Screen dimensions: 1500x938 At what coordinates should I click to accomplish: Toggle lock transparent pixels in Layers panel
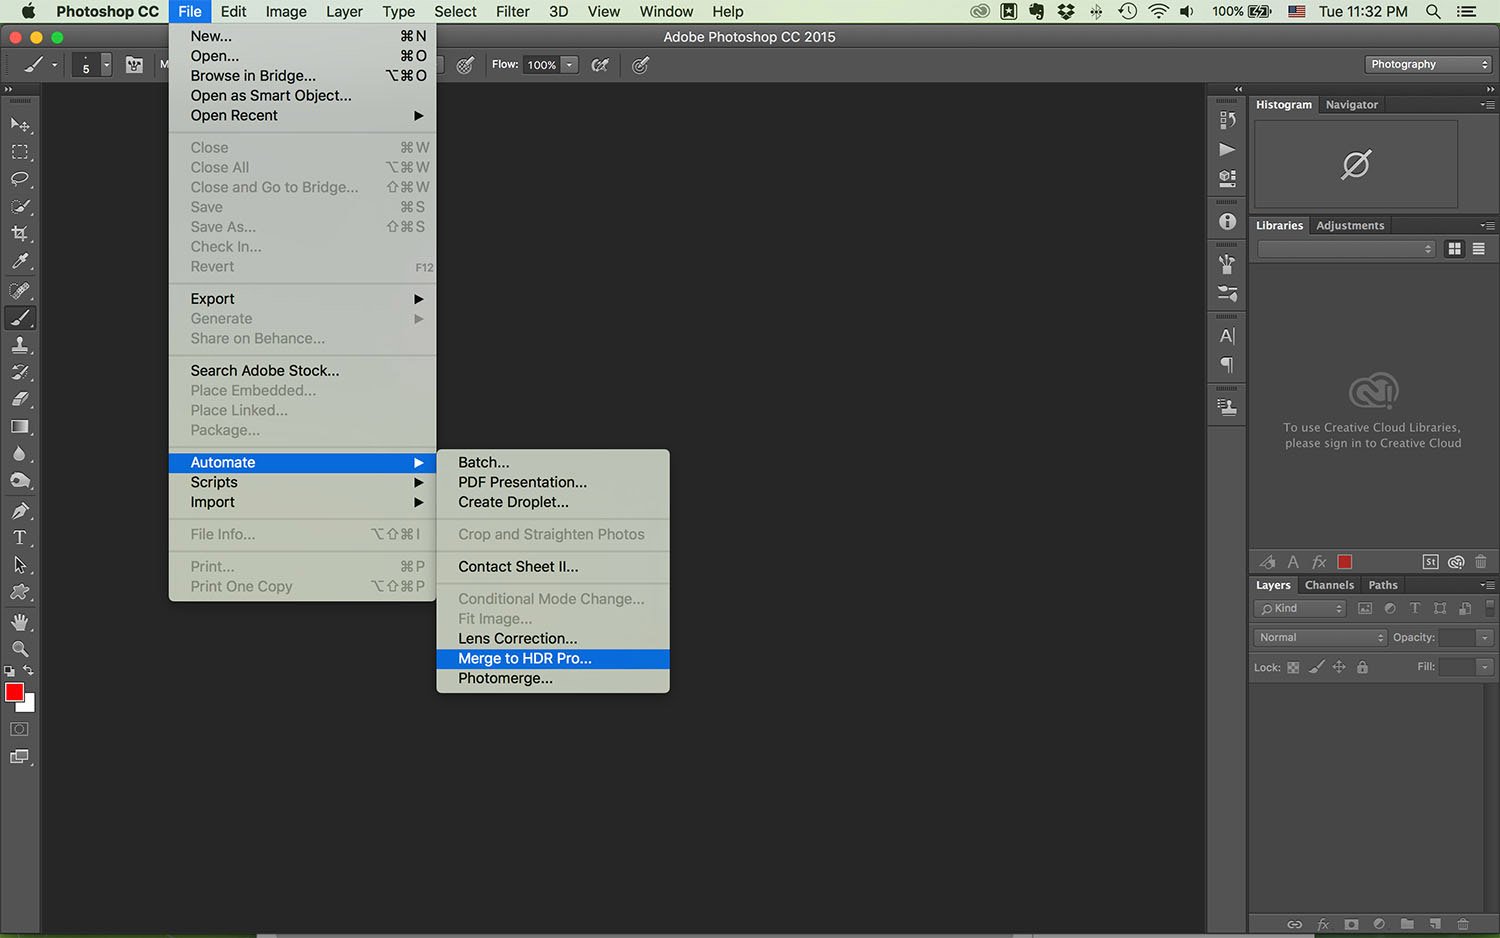tap(1291, 667)
